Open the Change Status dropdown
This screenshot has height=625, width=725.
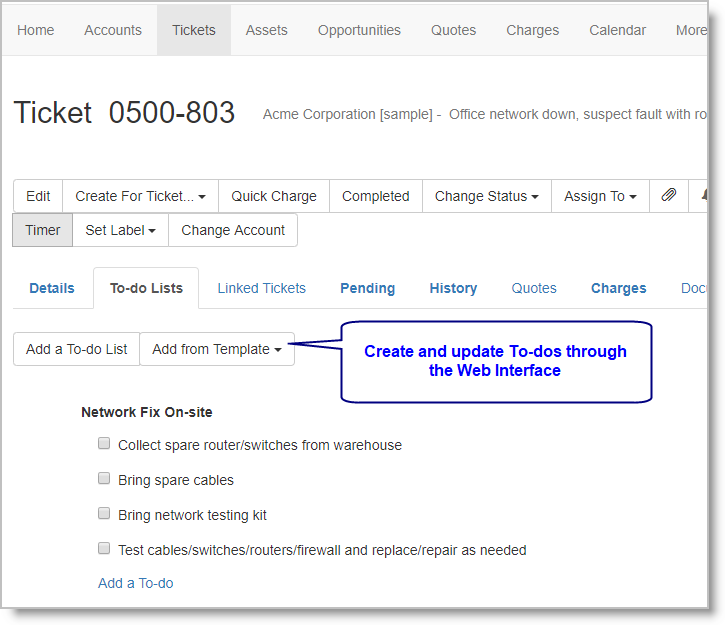(486, 196)
